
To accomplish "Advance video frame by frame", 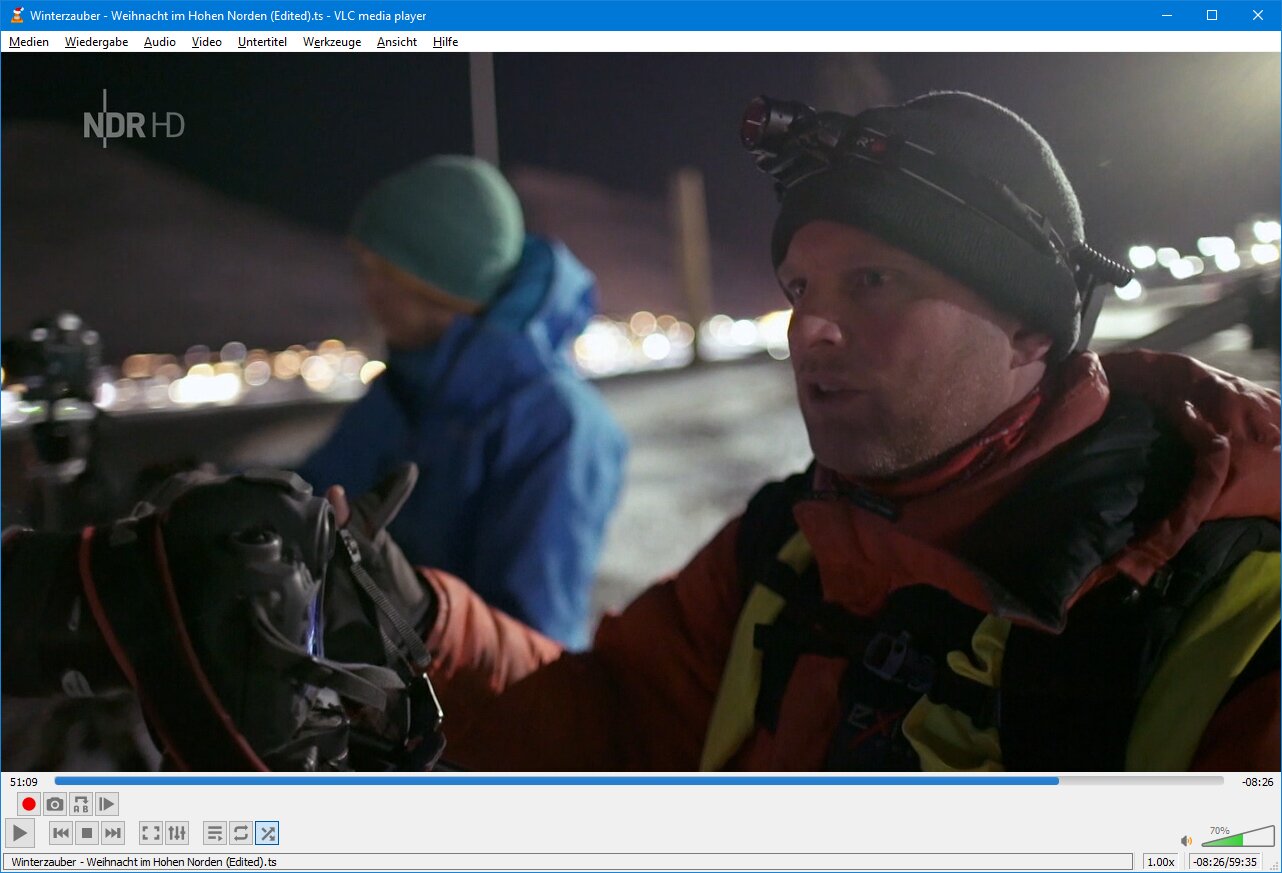I will (107, 804).
